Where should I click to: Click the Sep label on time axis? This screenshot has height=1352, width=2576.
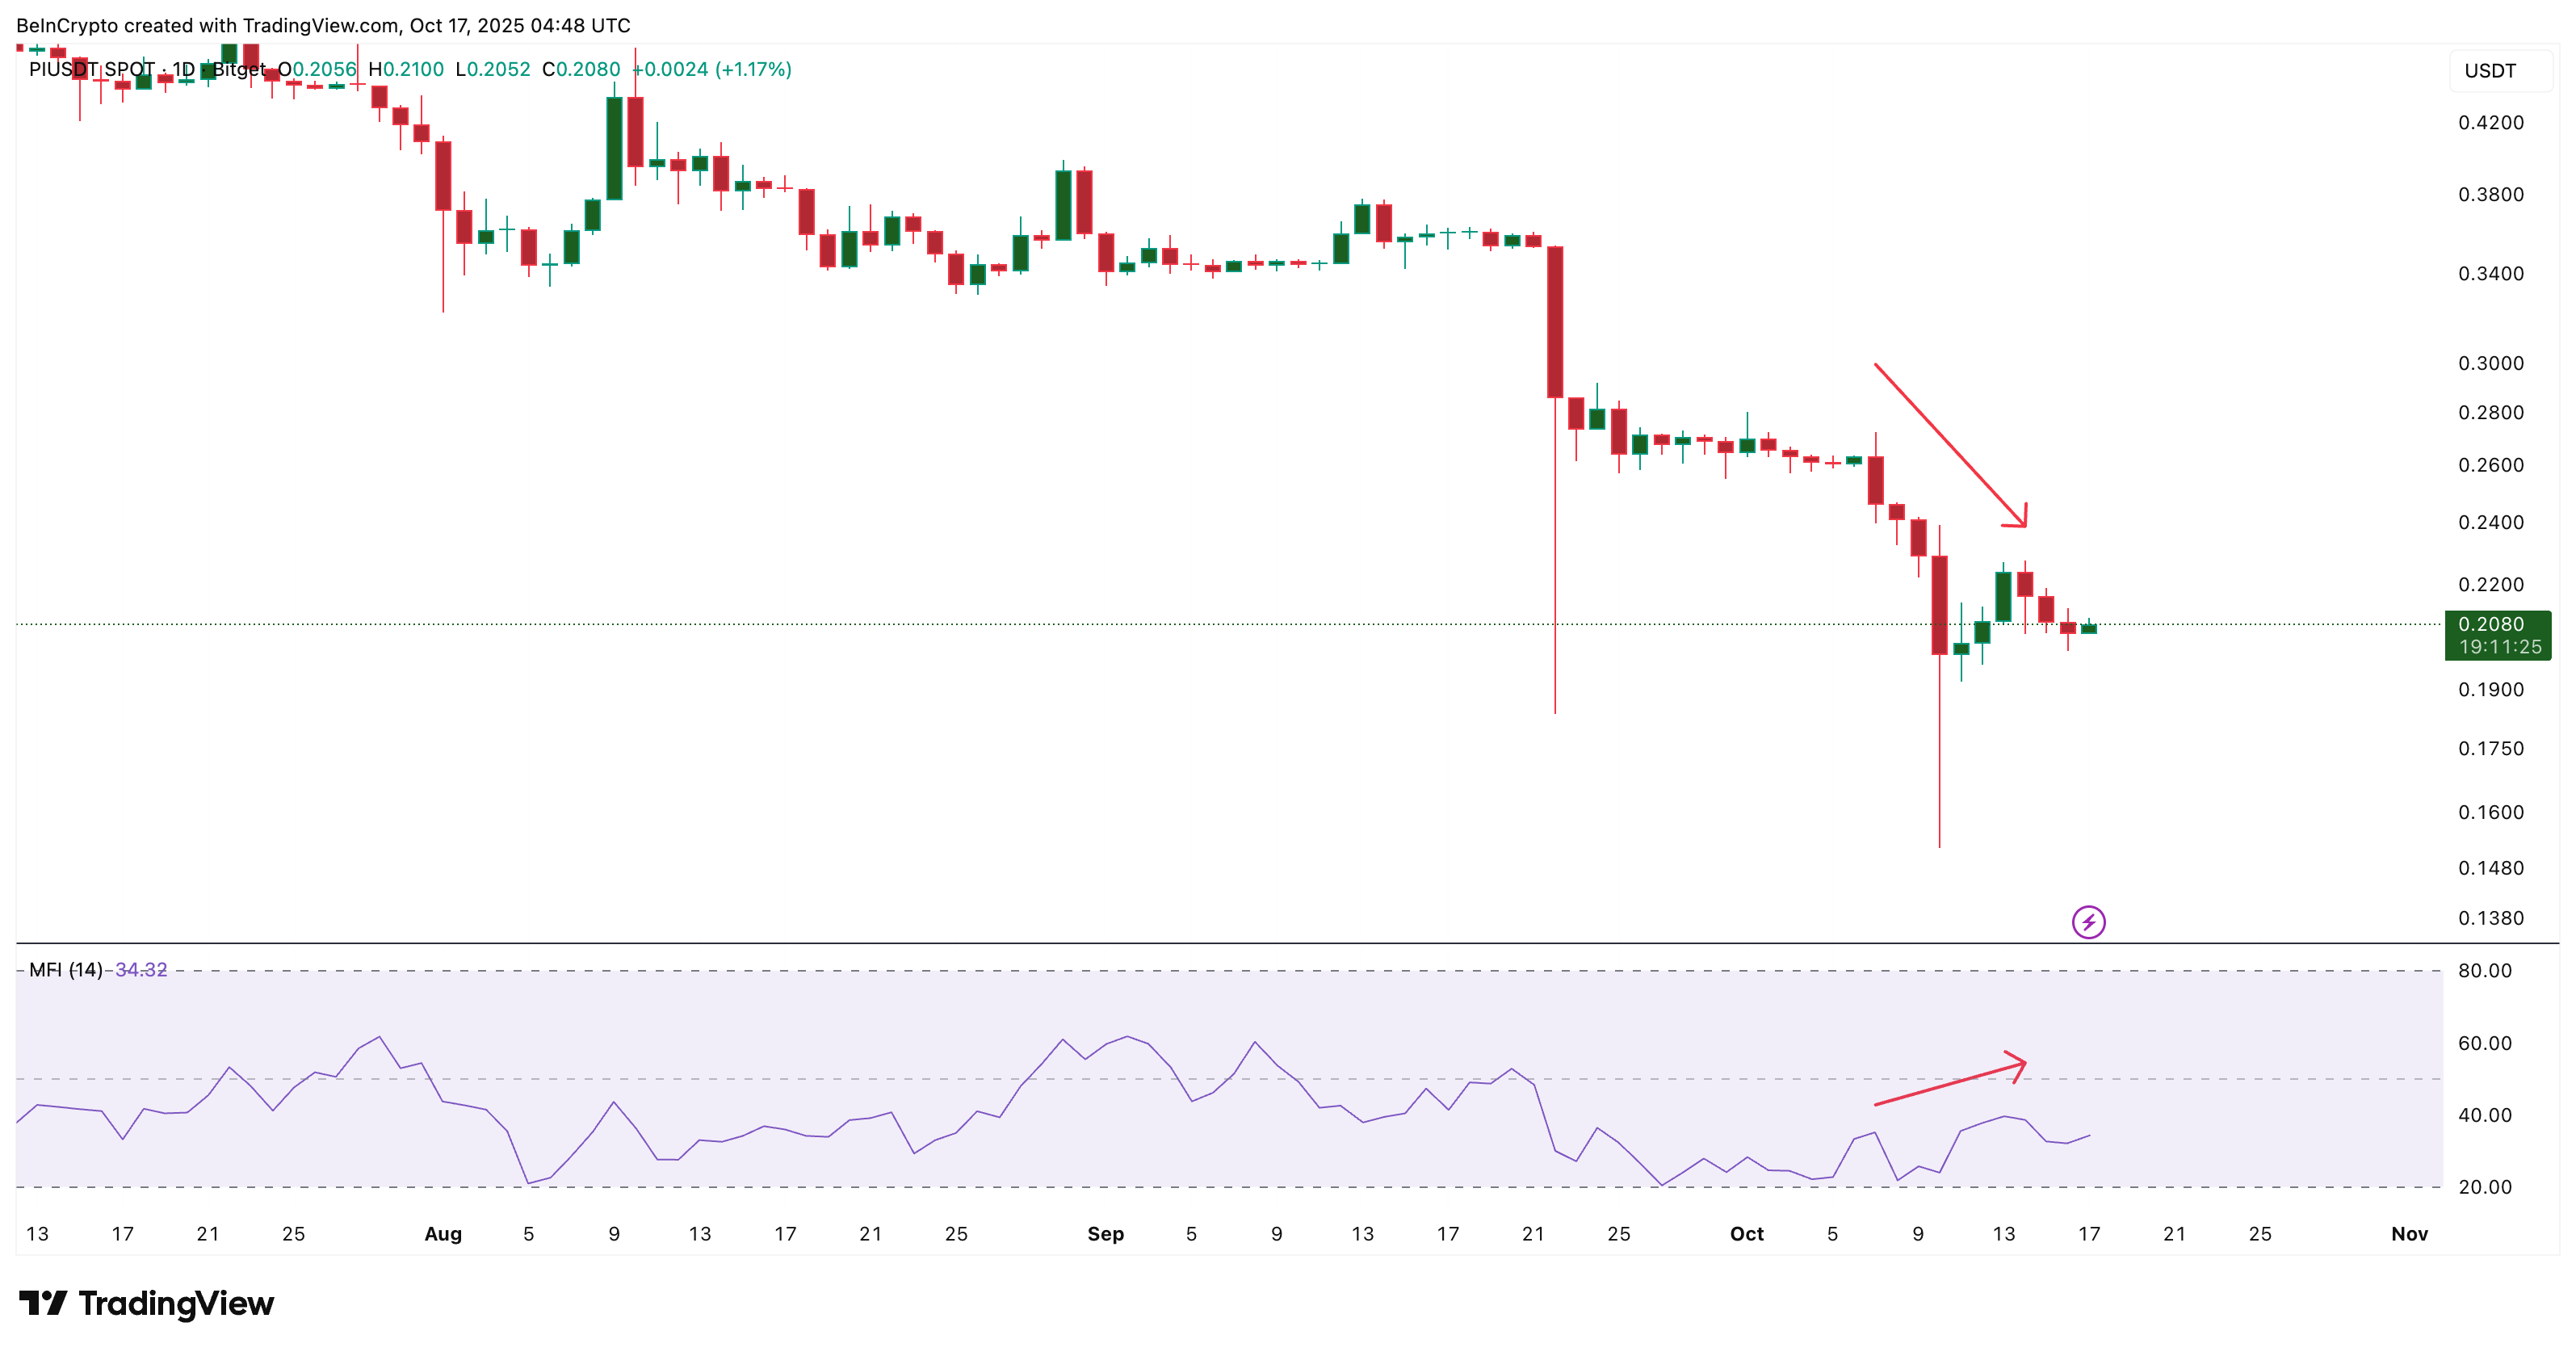tap(1105, 1234)
